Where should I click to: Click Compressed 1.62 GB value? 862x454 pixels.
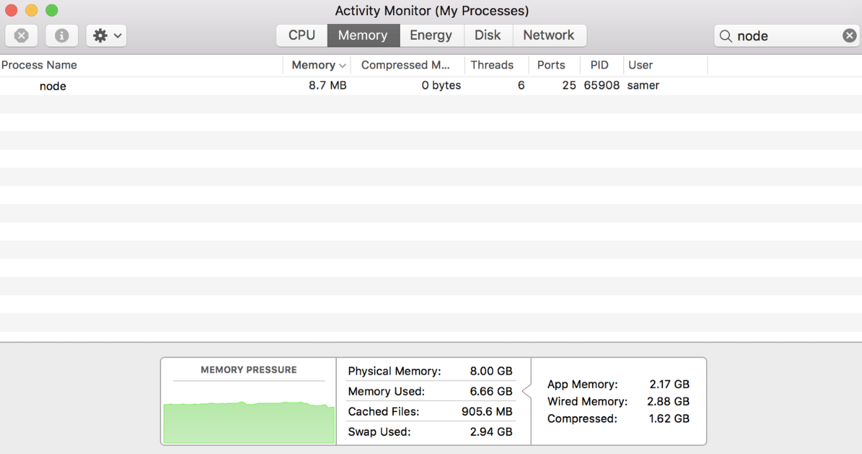(x=669, y=418)
